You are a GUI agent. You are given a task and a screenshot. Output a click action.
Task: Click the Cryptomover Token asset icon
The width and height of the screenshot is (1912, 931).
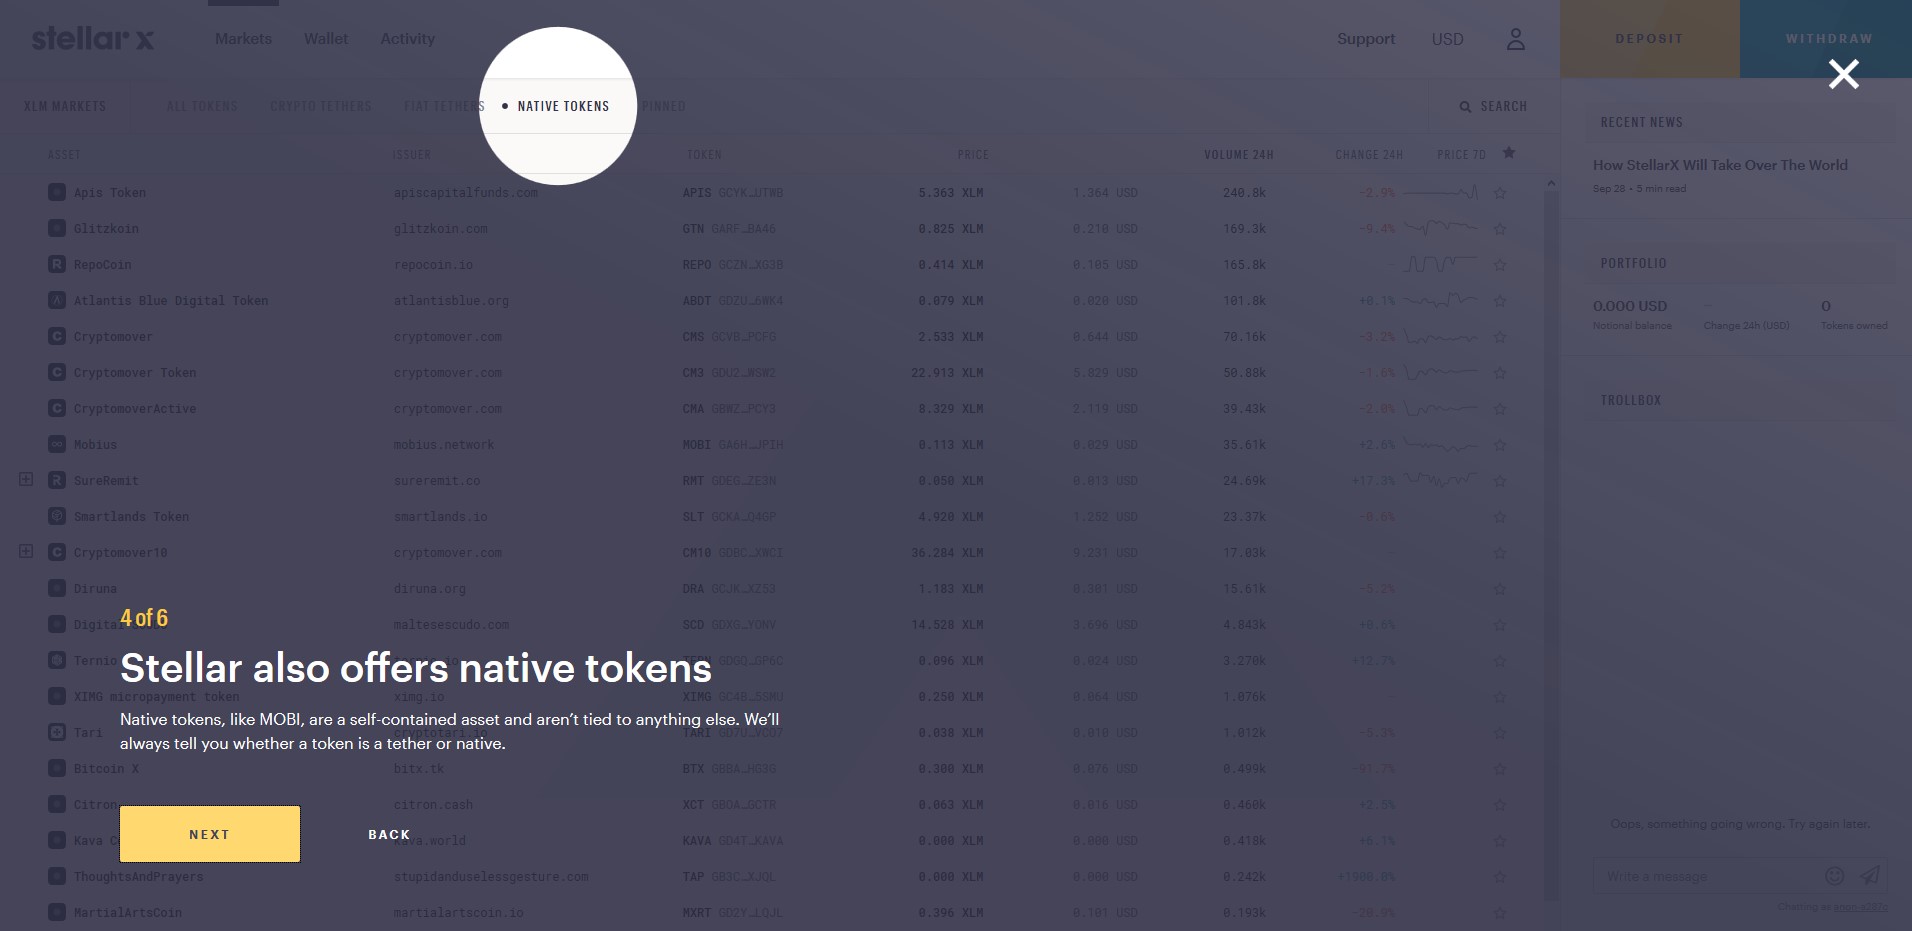57,372
